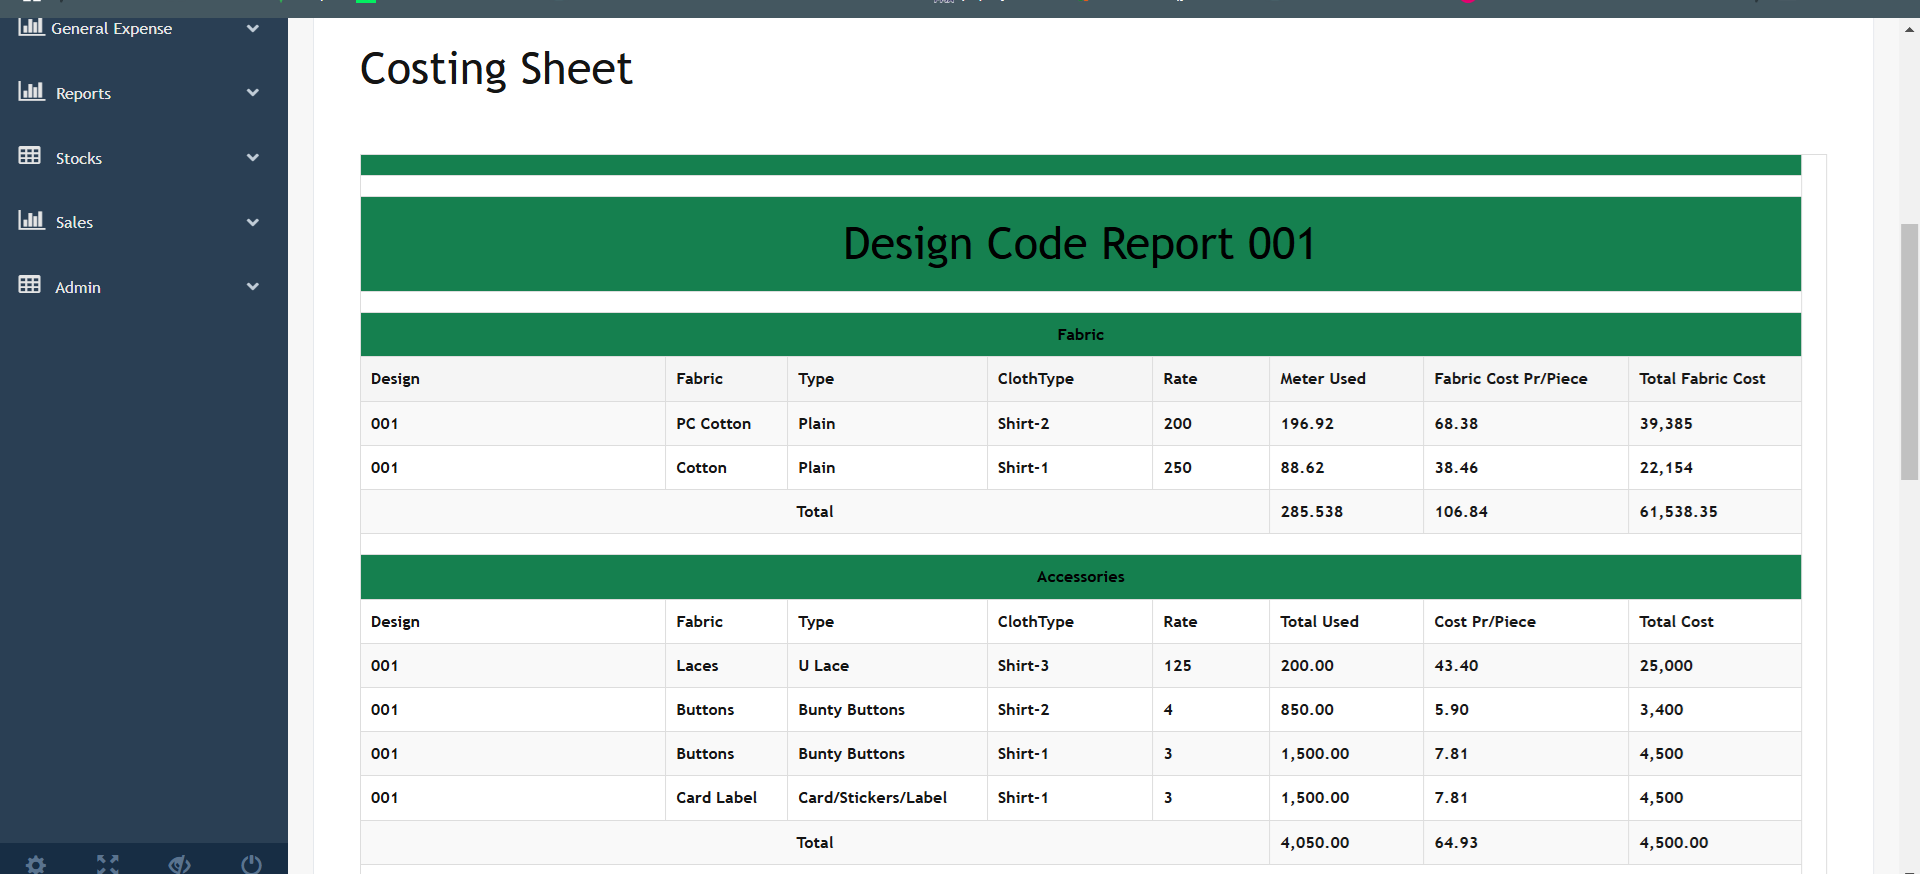Screen dimensions: 1920x874
Task: Open the Stocks menu item
Action: tap(79, 159)
